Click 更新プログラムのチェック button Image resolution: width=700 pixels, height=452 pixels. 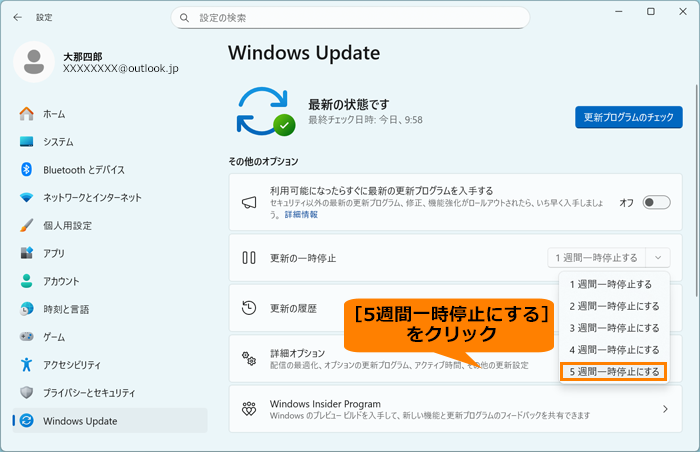point(629,117)
